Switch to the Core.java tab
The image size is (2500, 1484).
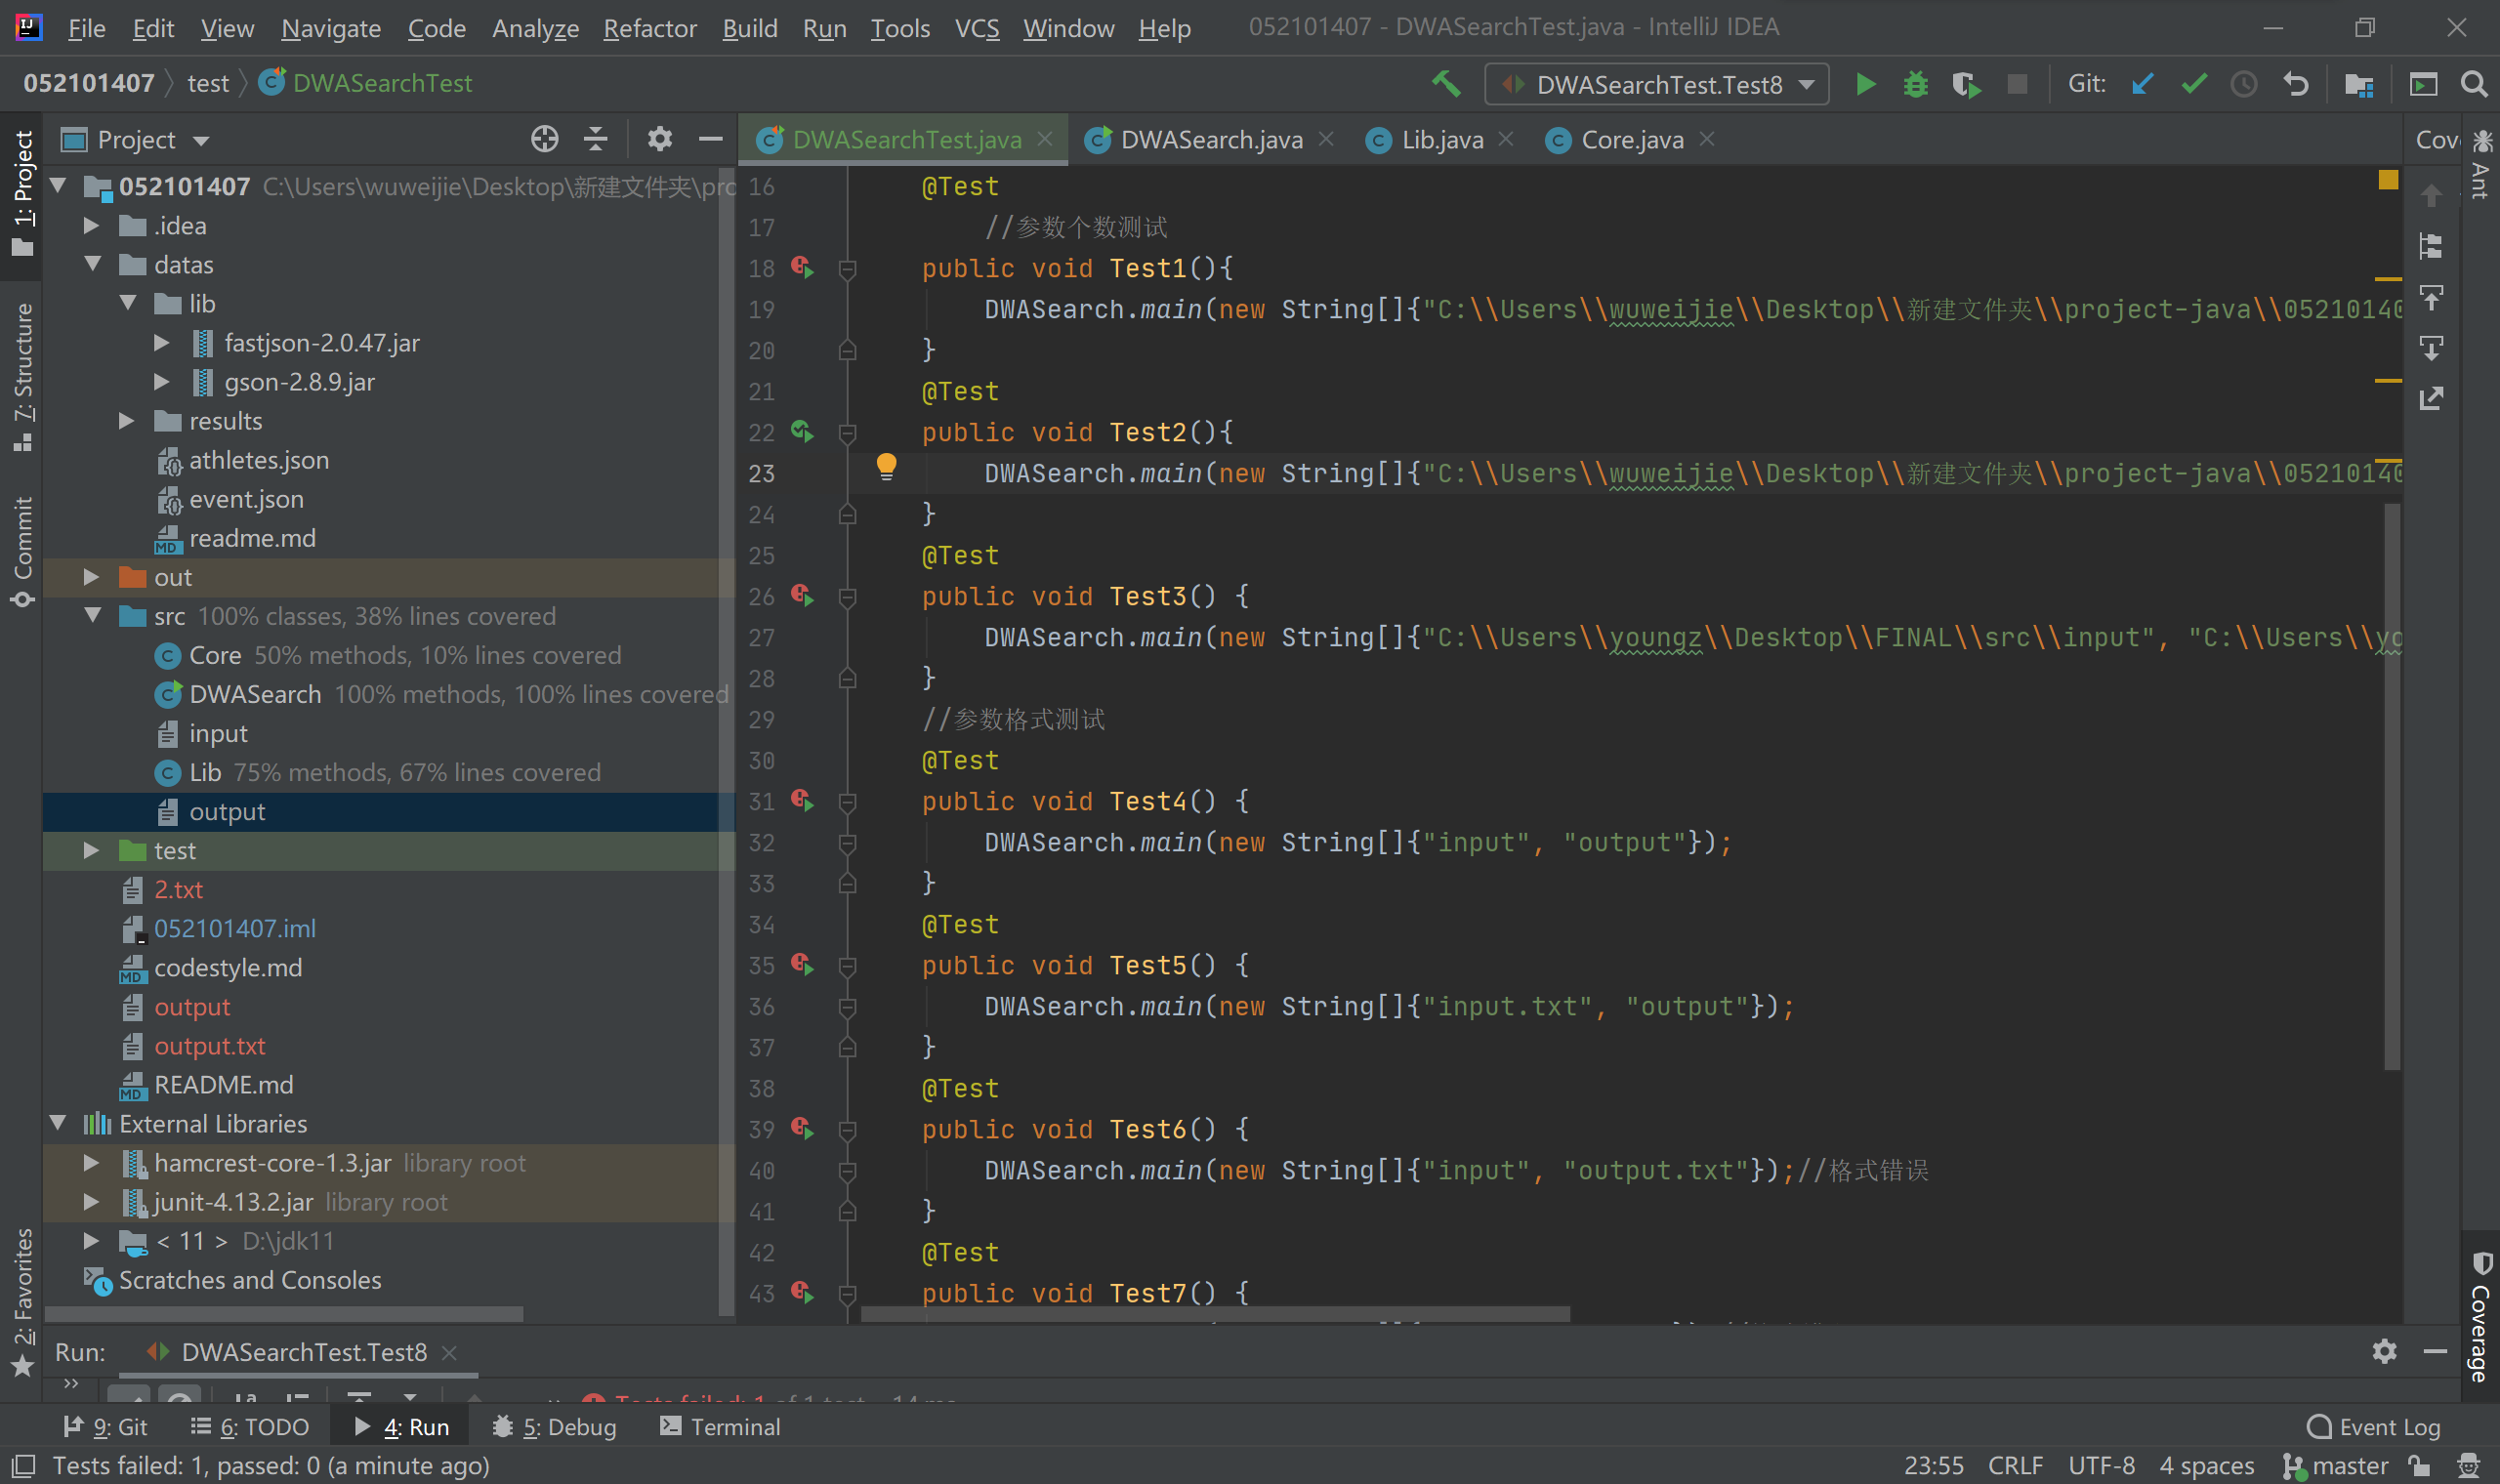click(1631, 140)
